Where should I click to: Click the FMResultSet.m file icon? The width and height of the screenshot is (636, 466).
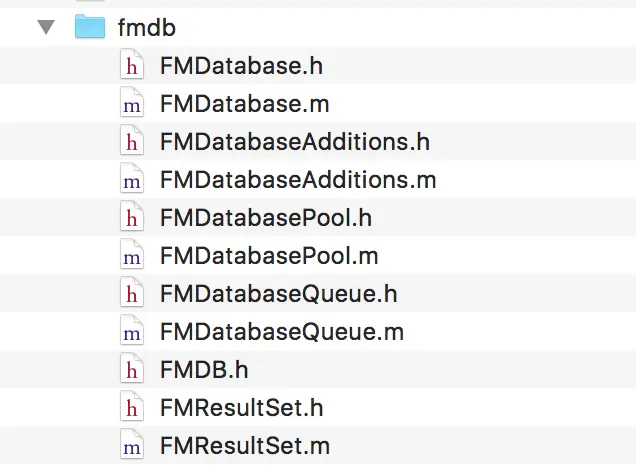(132, 445)
